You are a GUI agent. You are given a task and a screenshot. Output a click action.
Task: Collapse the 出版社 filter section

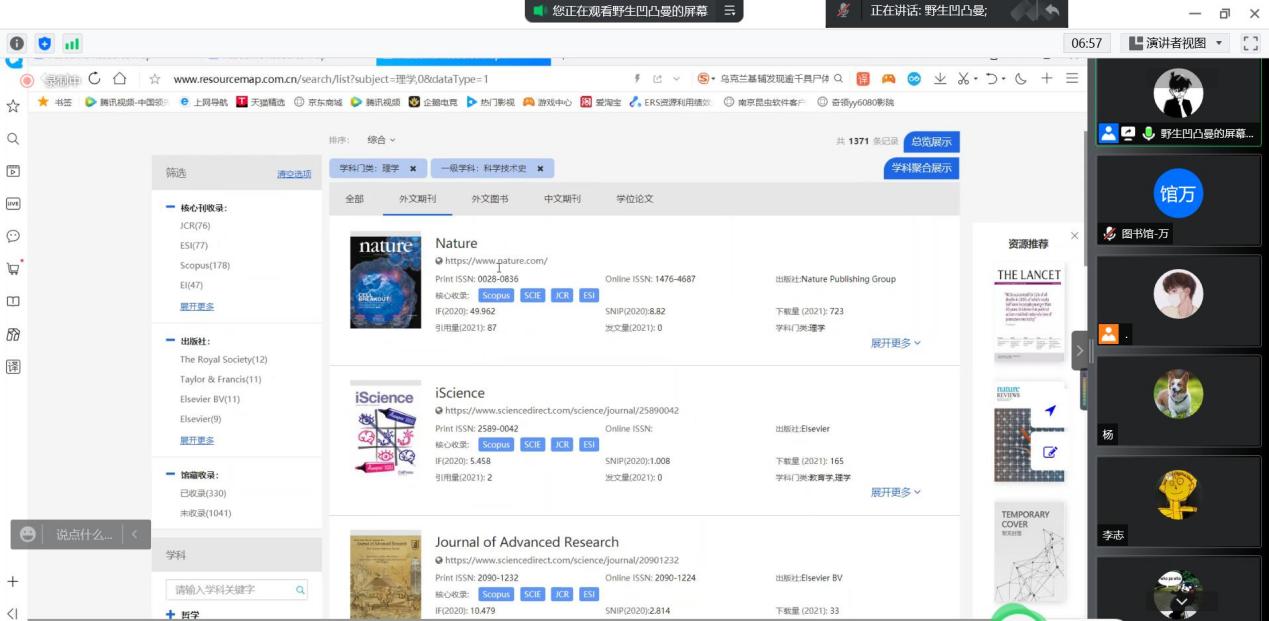tap(171, 341)
